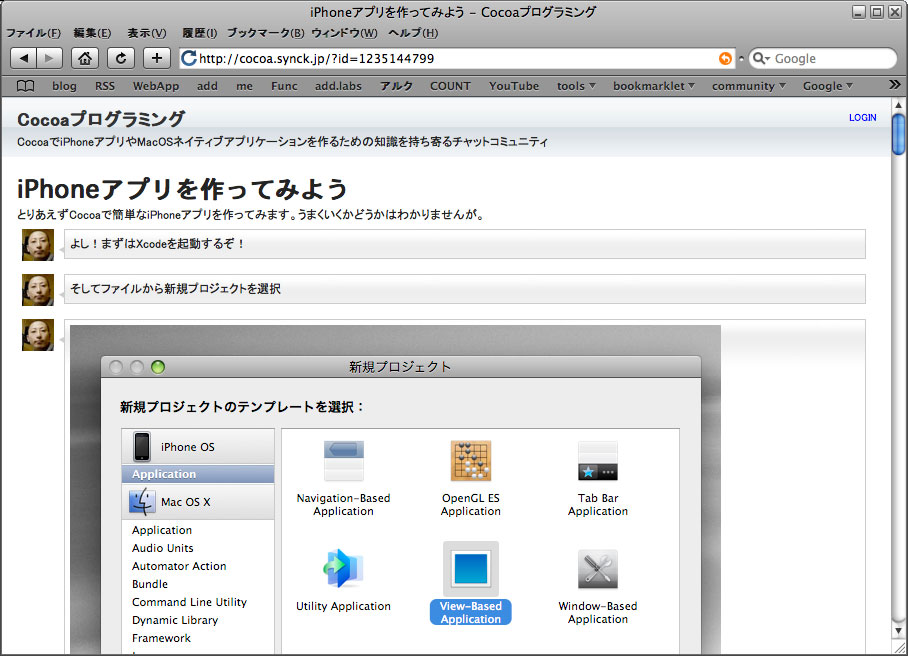This screenshot has width=908, height=656.
Task: Select the View-Based Application template icon
Action: coord(471,569)
